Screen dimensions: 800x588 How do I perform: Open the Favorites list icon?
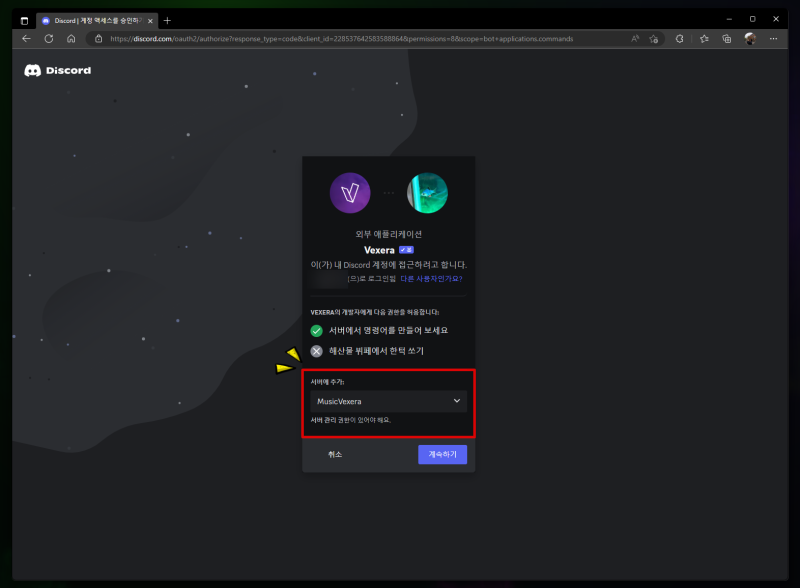[704, 39]
